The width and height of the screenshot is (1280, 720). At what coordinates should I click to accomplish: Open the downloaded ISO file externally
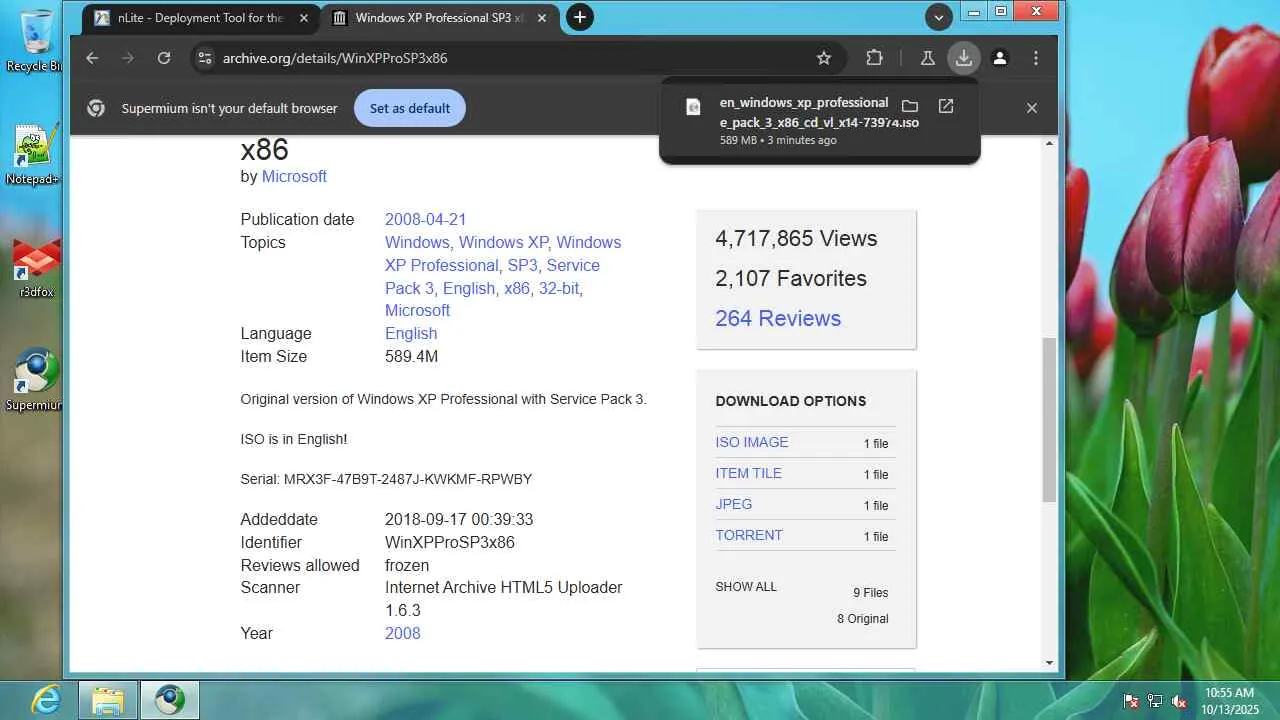click(946, 106)
